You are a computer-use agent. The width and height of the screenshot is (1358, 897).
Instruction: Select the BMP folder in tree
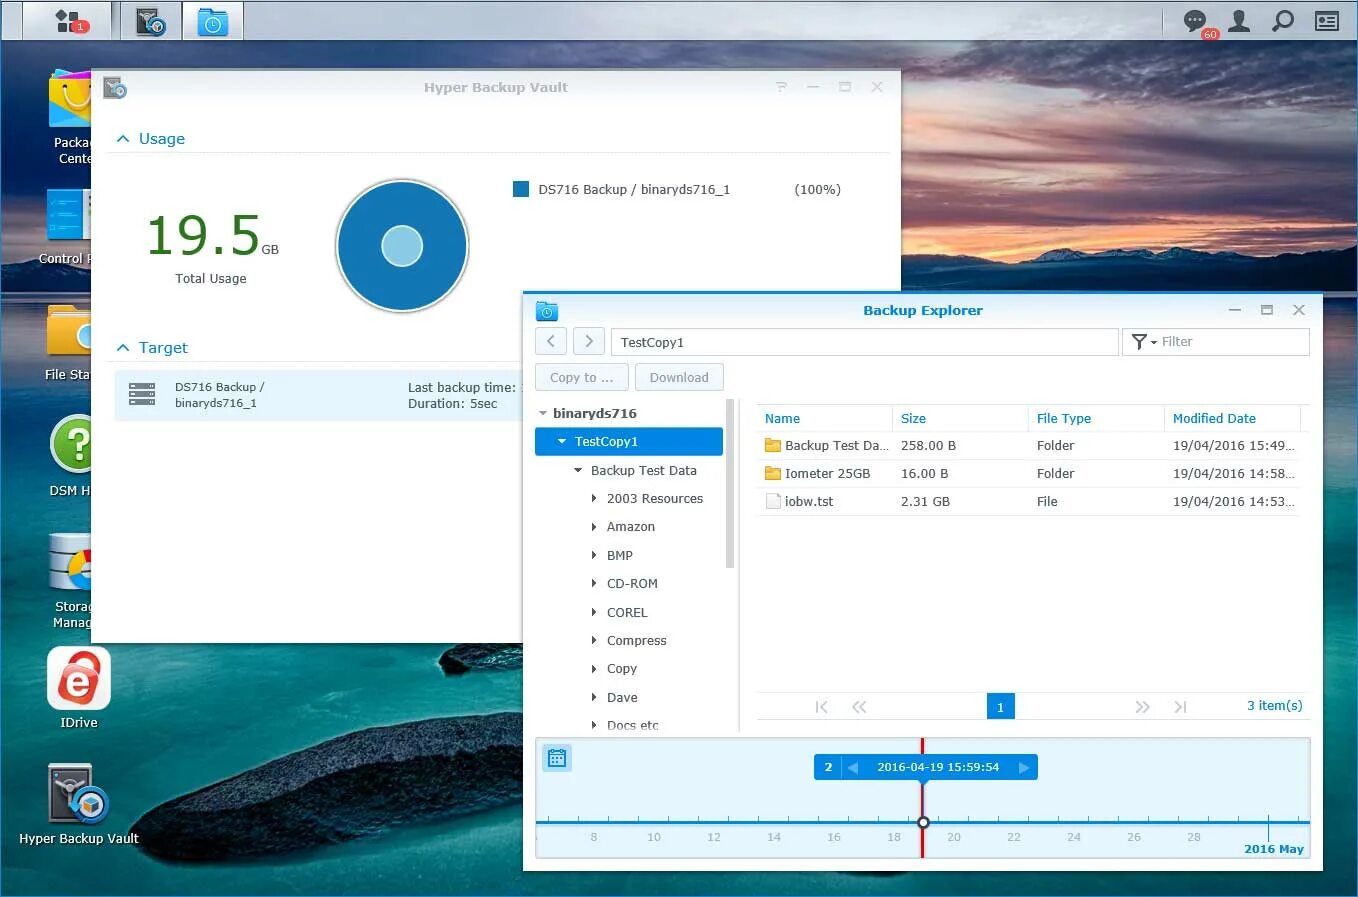click(620, 555)
